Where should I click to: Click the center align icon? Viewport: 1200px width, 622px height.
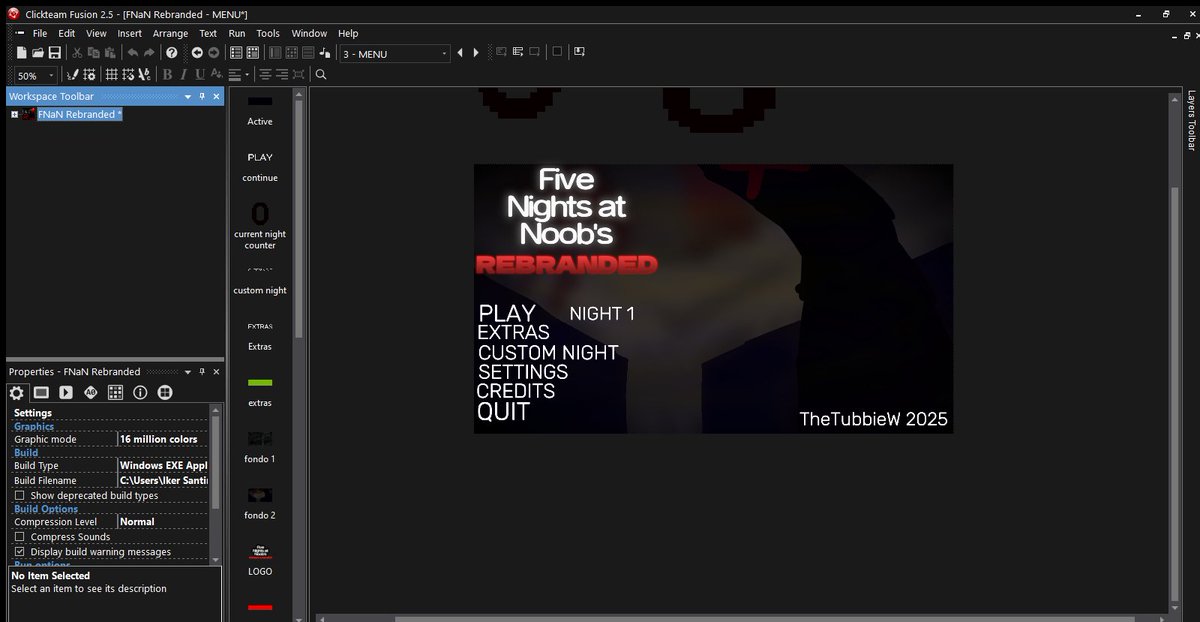[x=265, y=75]
